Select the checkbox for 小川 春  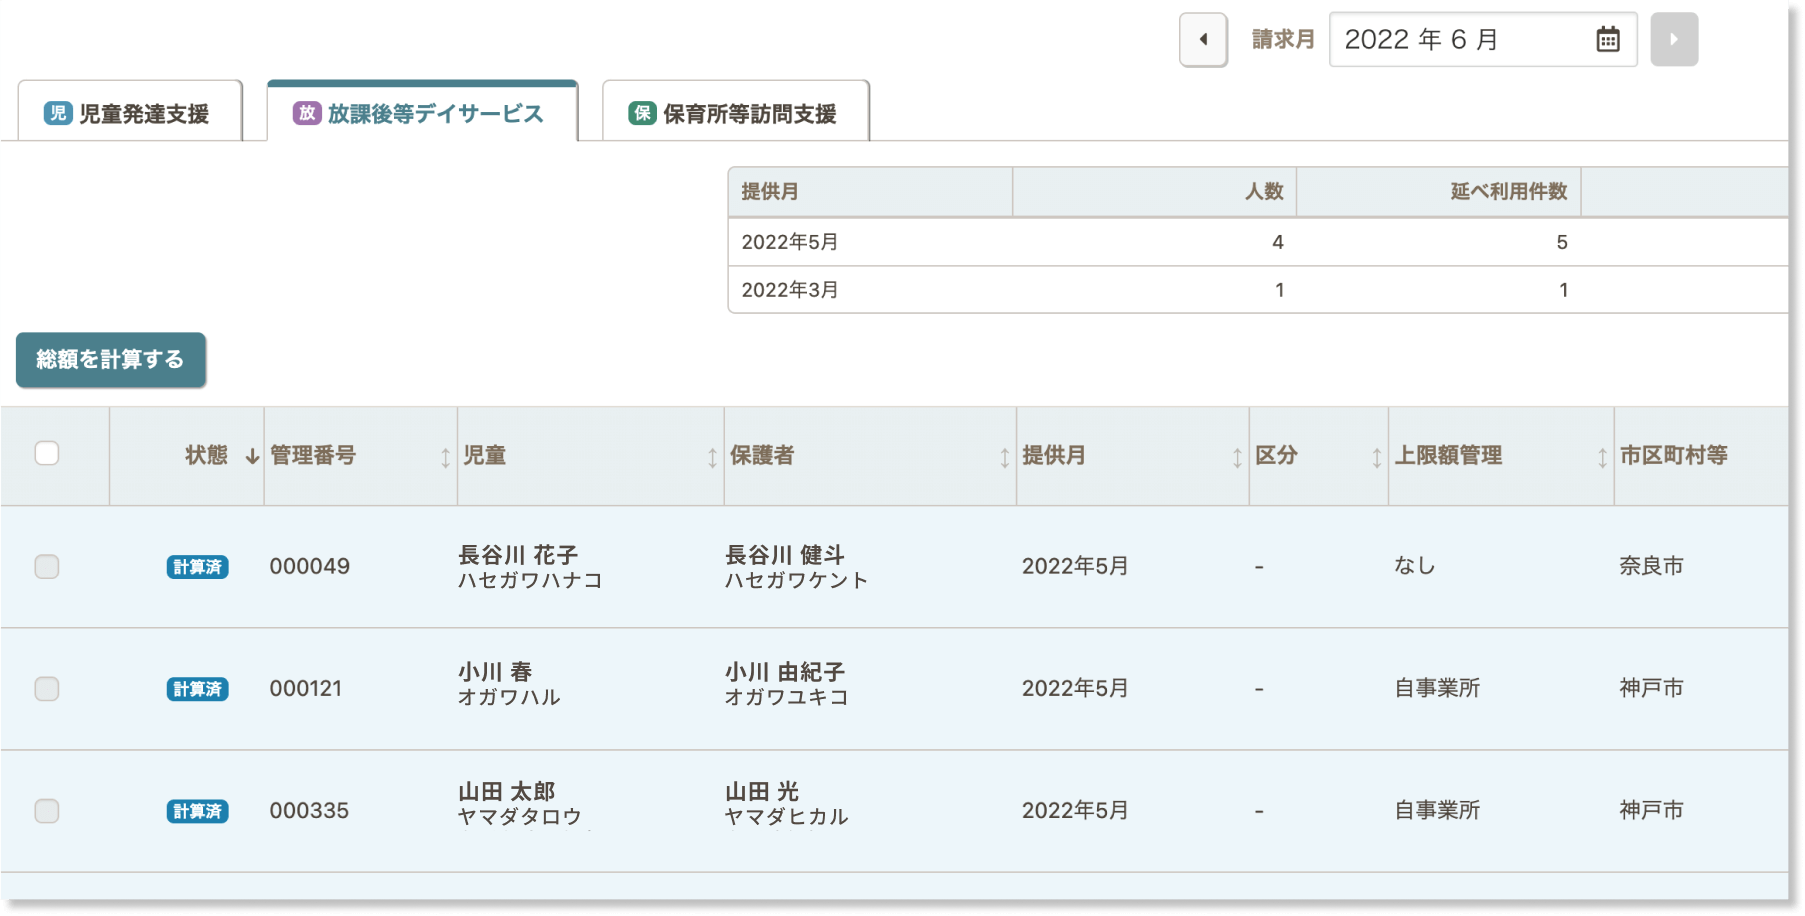(x=47, y=689)
